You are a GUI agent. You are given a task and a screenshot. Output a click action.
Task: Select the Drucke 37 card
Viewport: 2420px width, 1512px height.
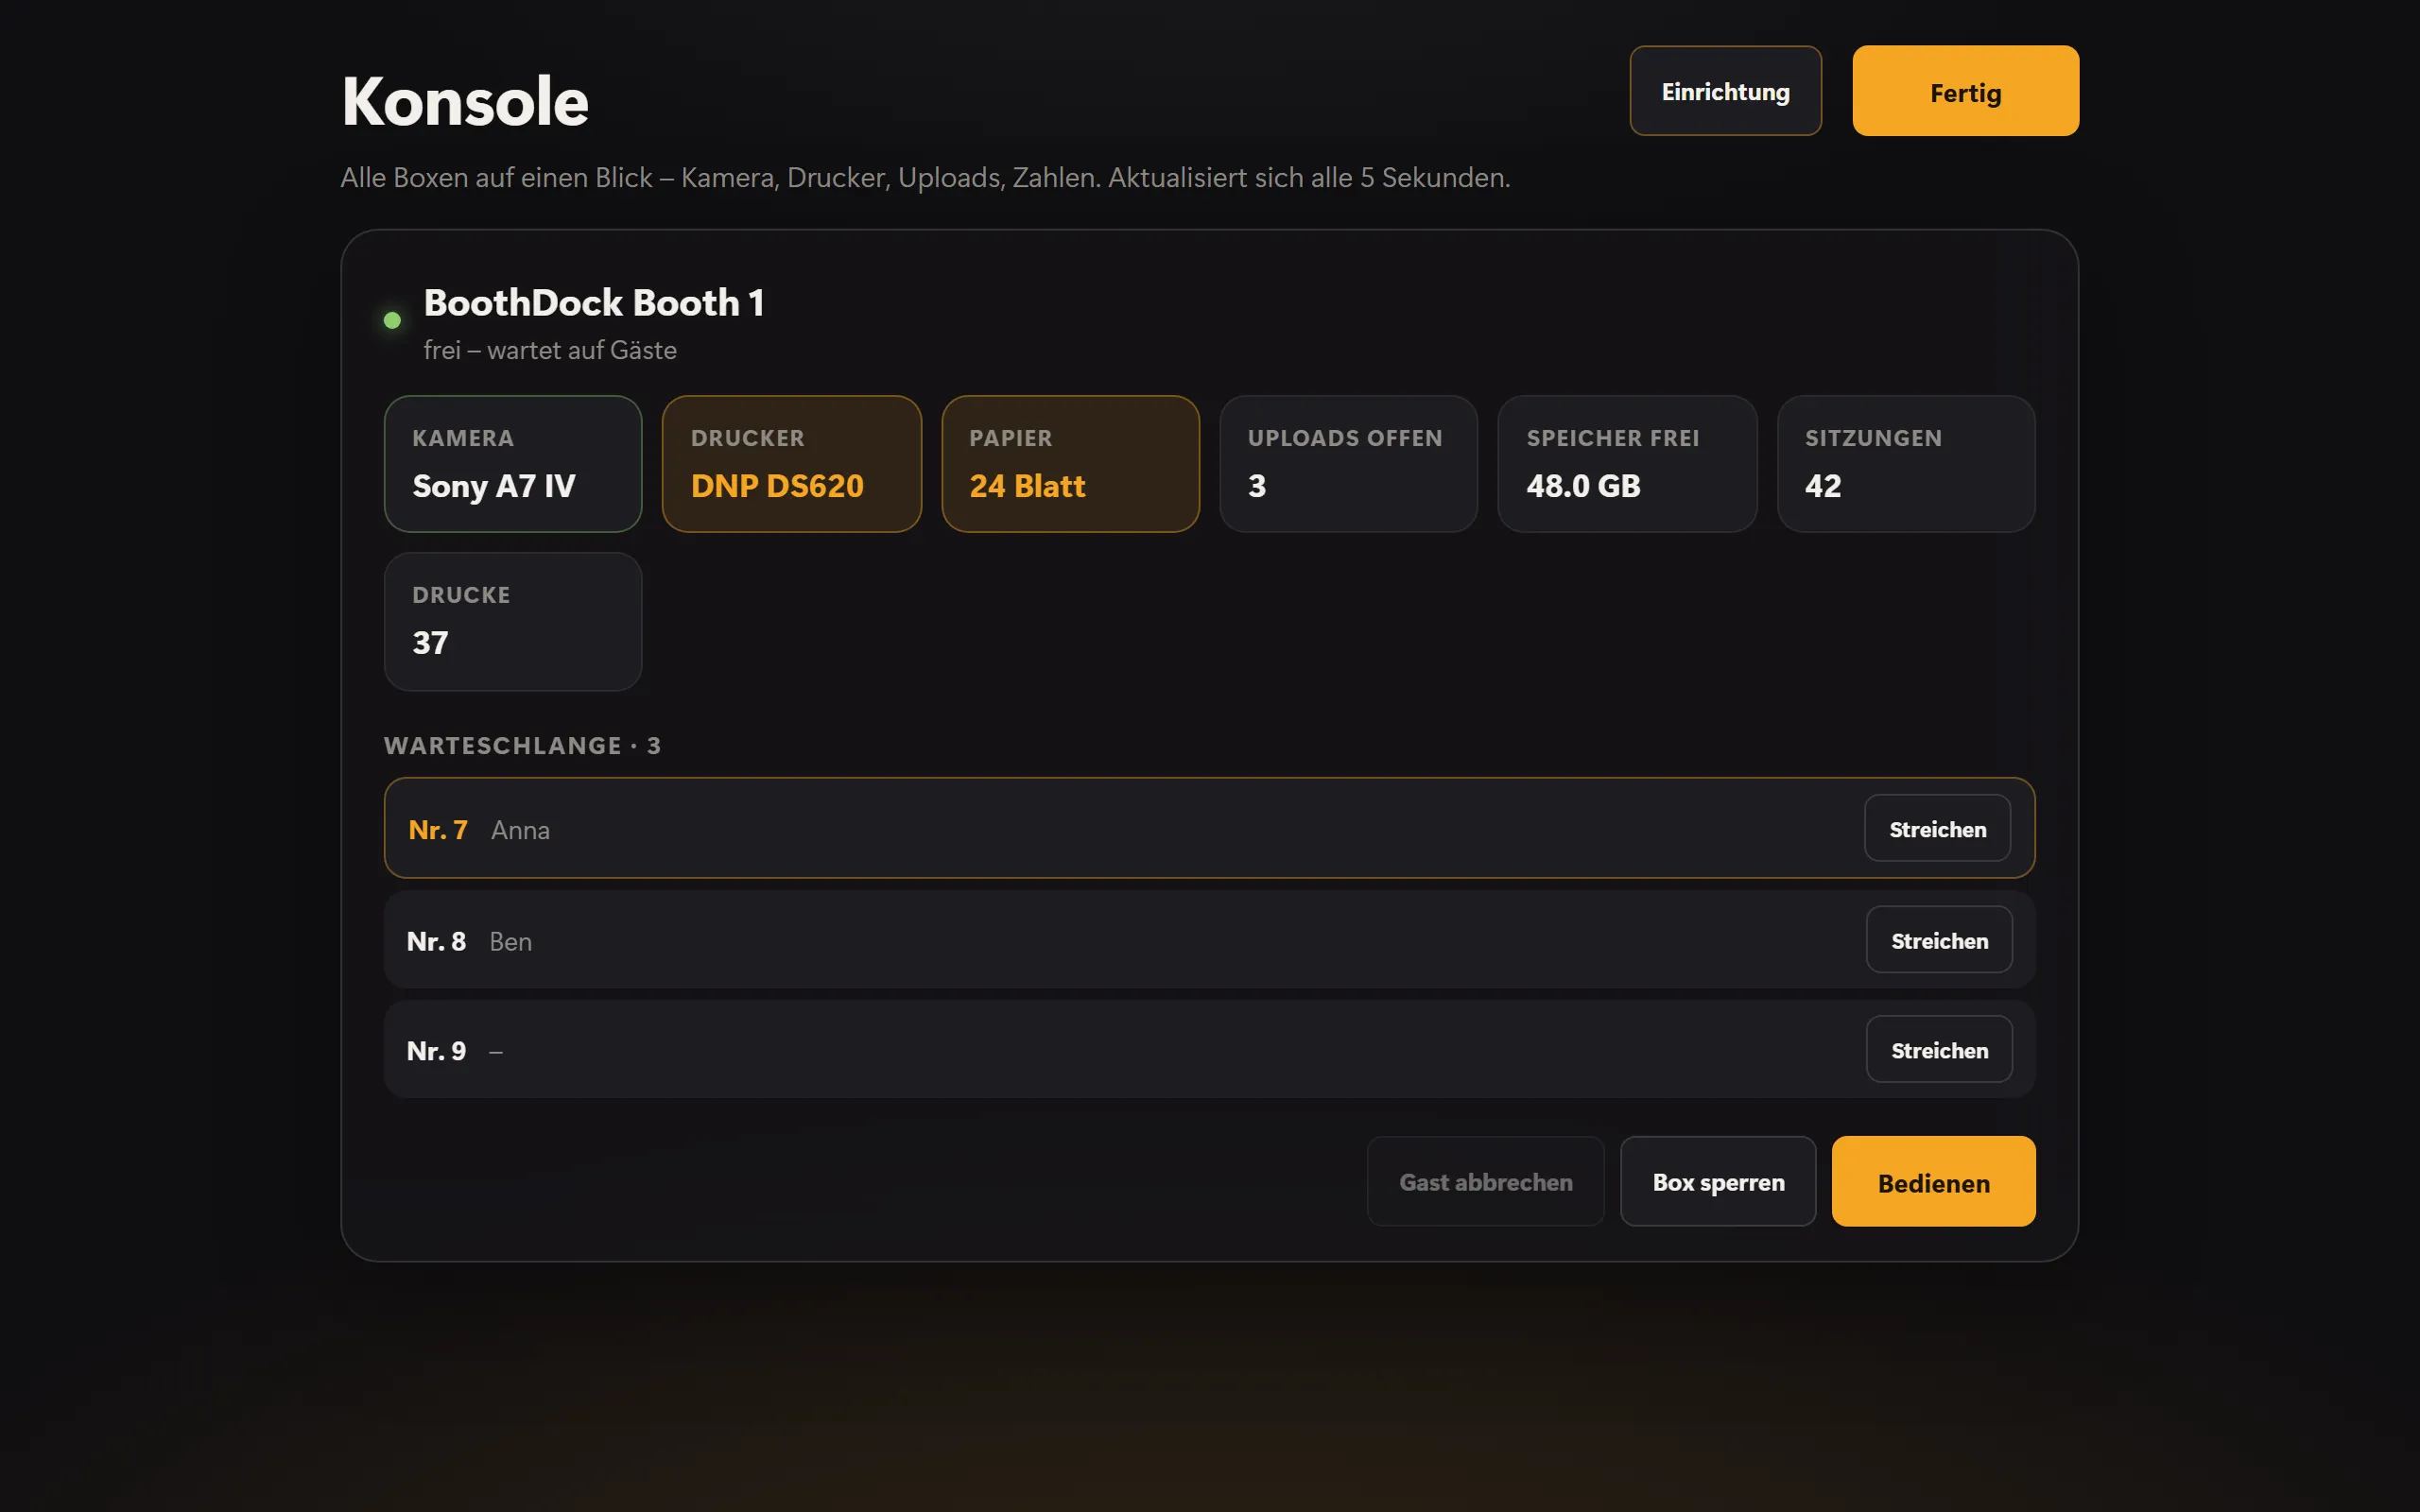click(513, 621)
